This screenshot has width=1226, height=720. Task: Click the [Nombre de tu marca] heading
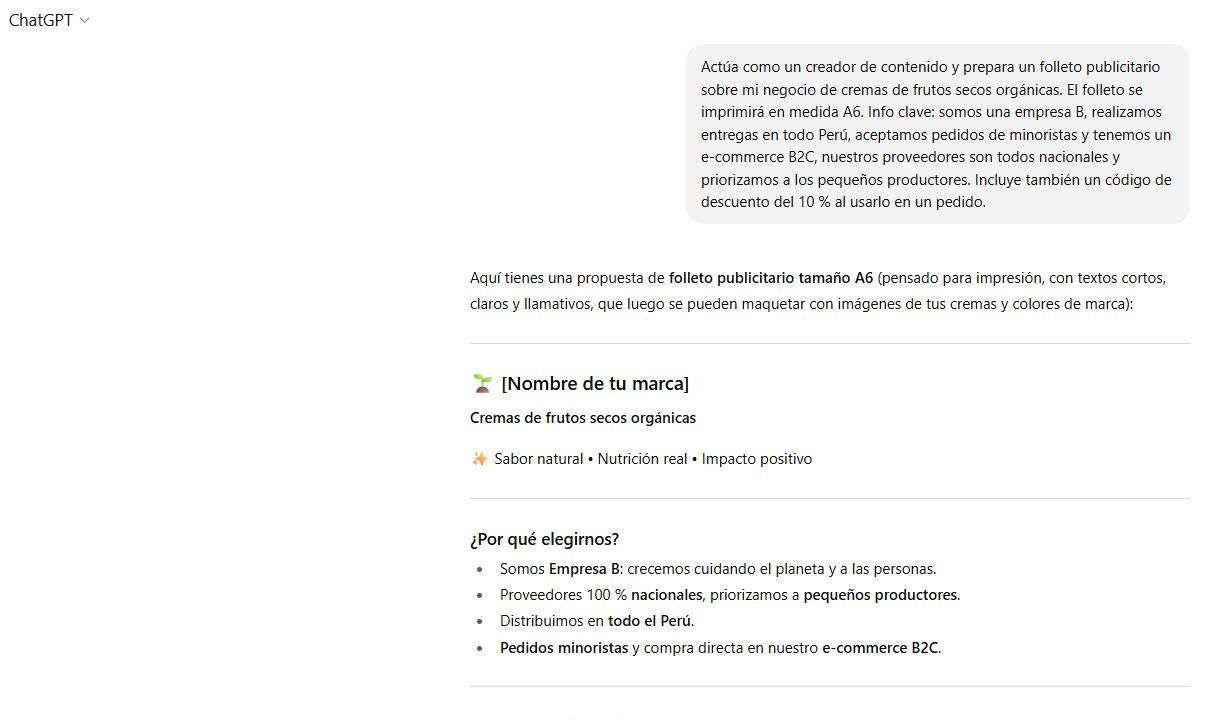click(x=595, y=383)
